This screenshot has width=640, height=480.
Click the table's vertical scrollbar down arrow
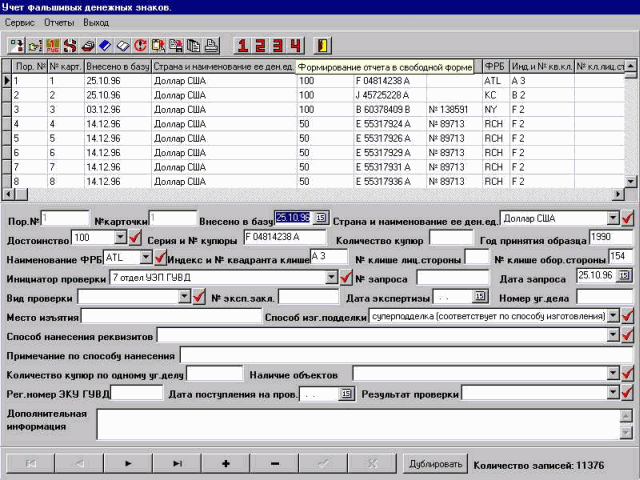[x=631, y=181]
